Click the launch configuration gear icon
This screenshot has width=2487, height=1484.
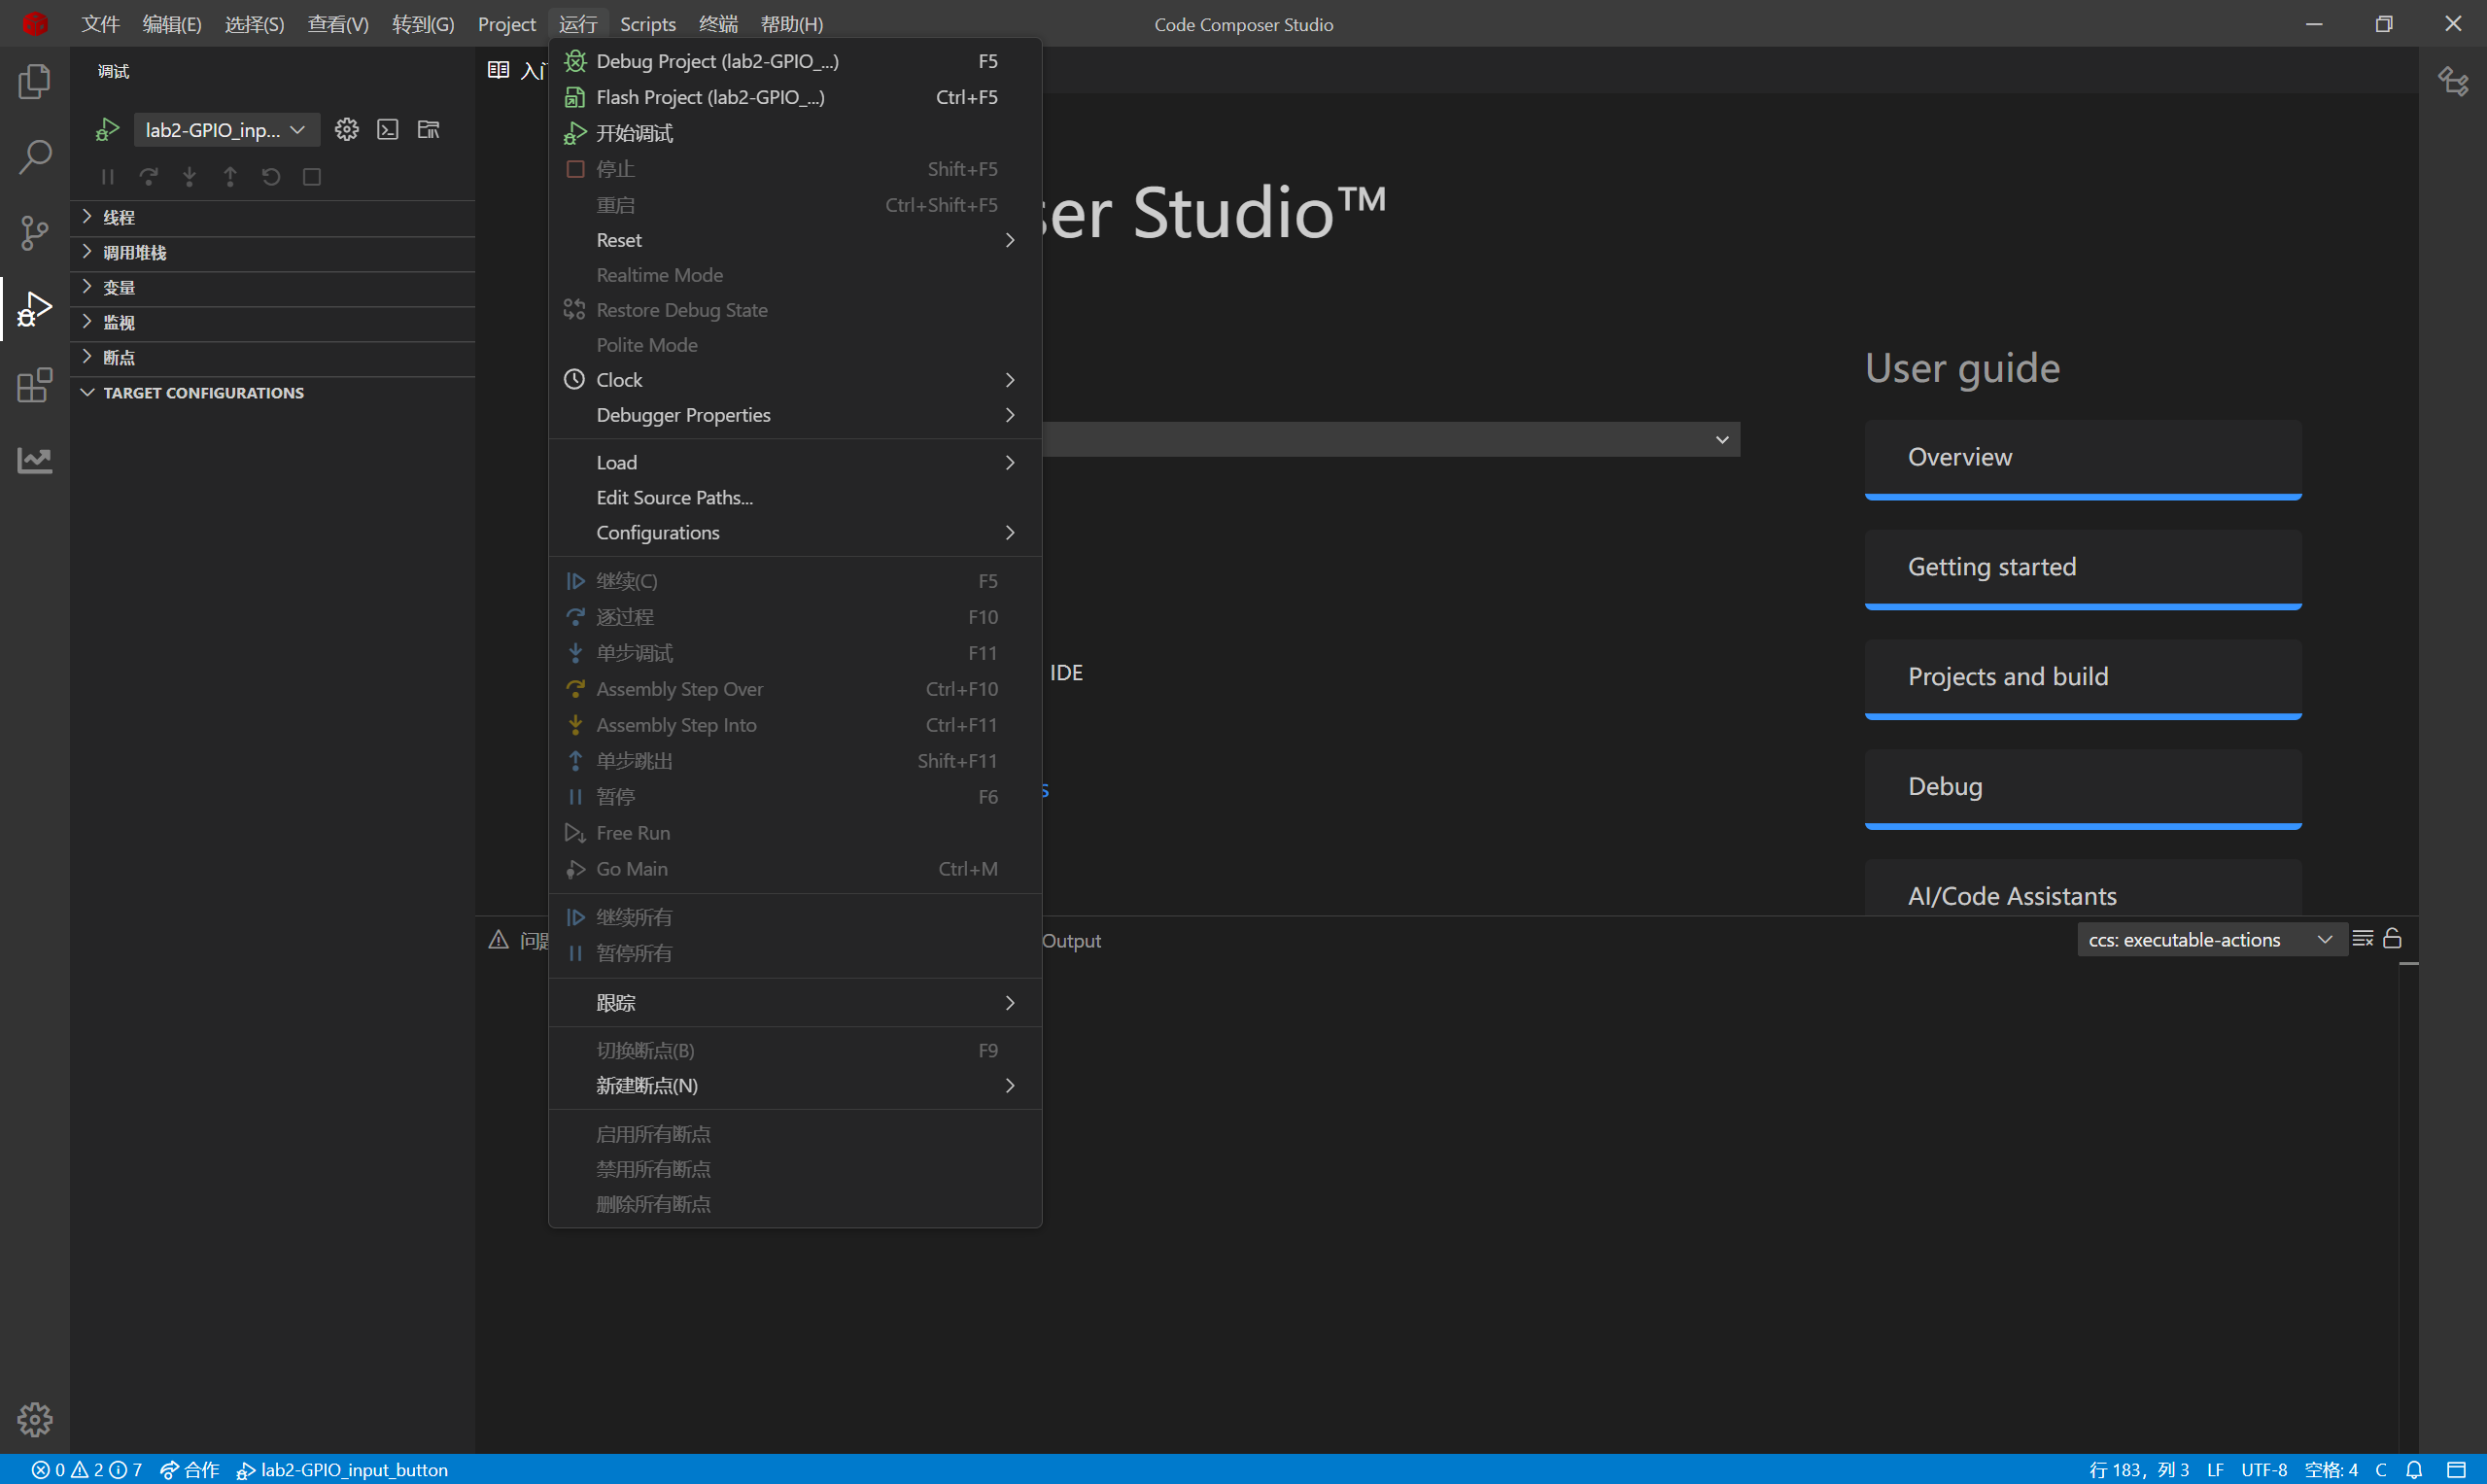(346, 129)
